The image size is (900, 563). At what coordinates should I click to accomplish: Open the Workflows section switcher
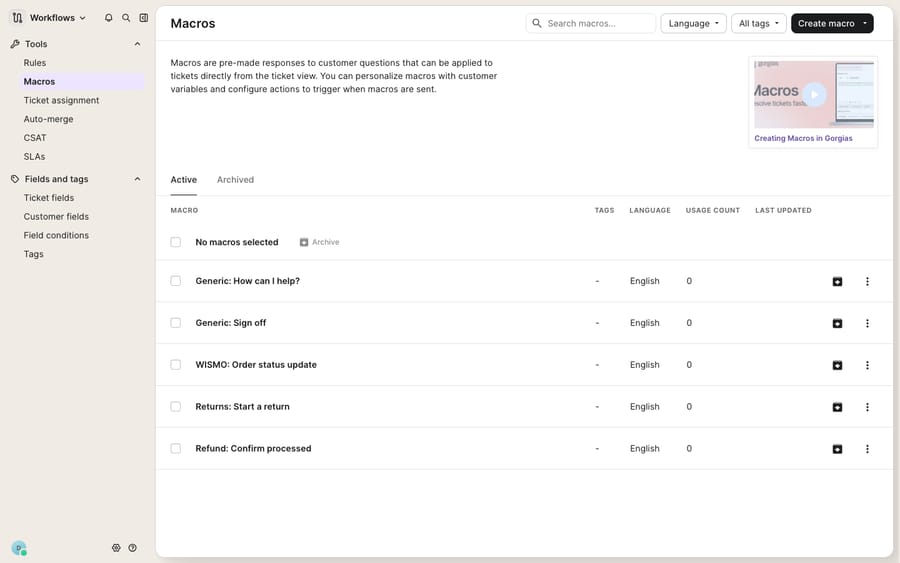(x=57, y=18)
